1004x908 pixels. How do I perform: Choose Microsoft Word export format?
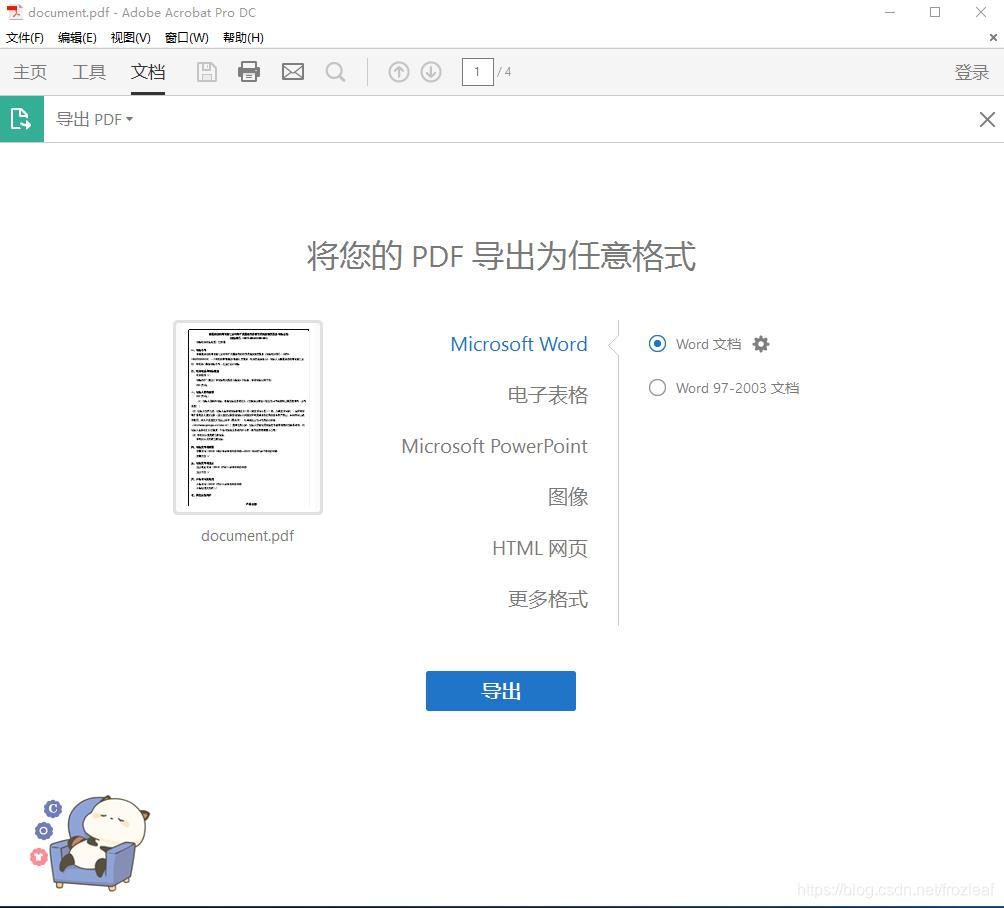click(519, 344)
